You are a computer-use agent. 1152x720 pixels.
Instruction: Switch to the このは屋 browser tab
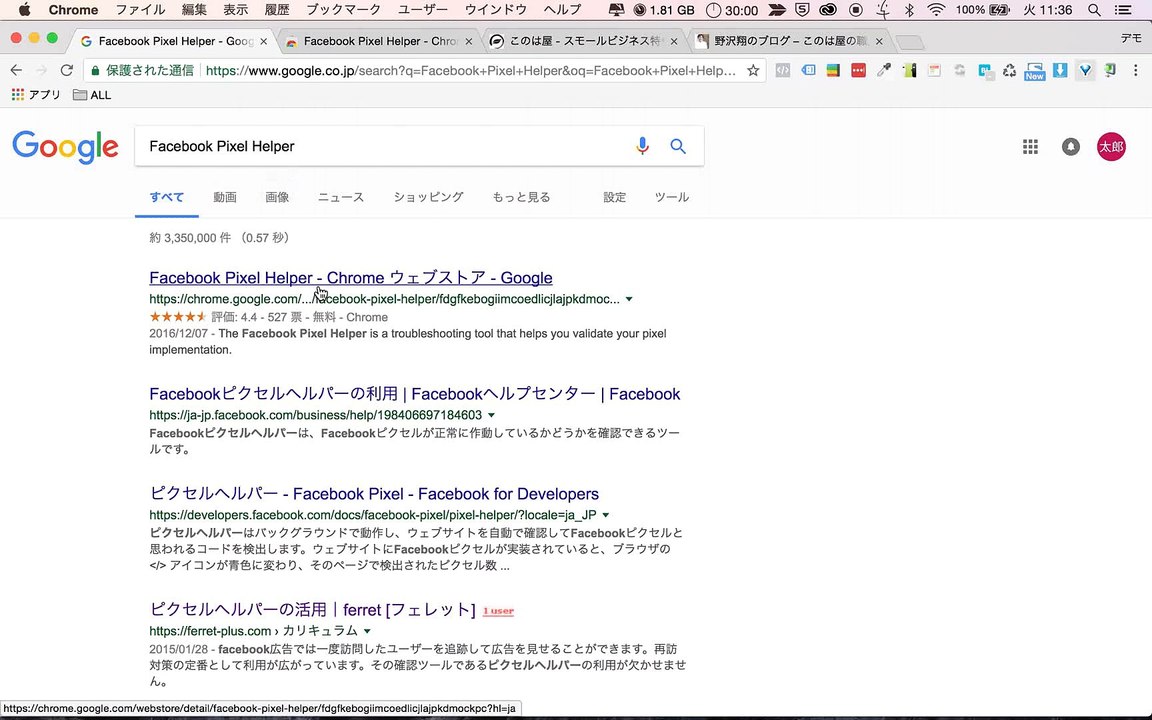[585, 41]
